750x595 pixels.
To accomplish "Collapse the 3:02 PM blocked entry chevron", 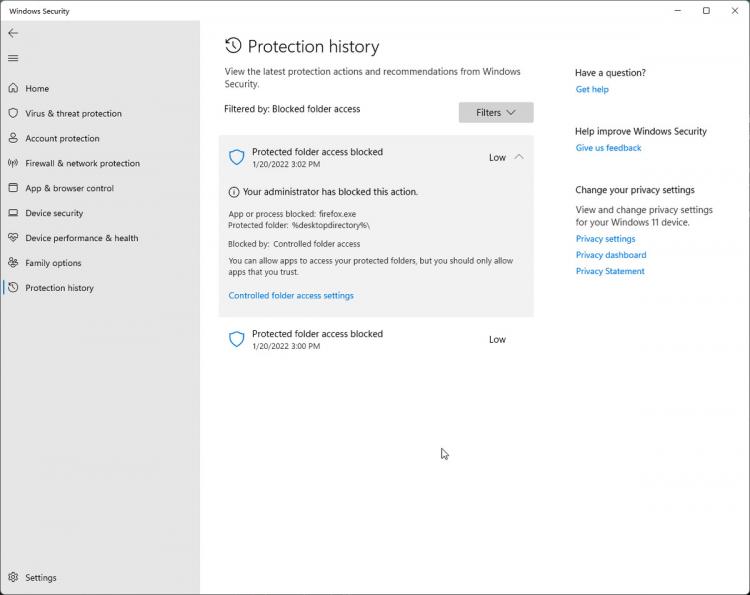I will point(519,157).
